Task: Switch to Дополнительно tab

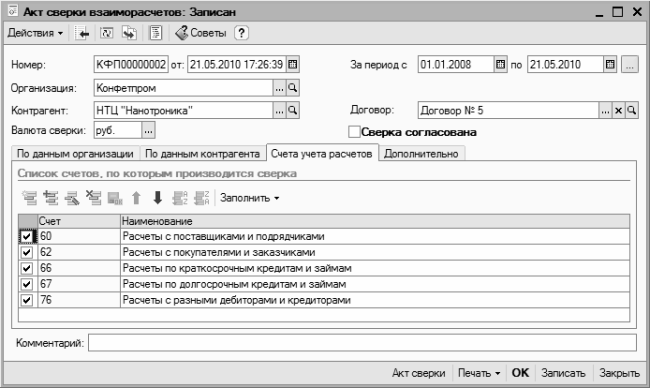Action: pyautogui.click(x=421, y=154)
